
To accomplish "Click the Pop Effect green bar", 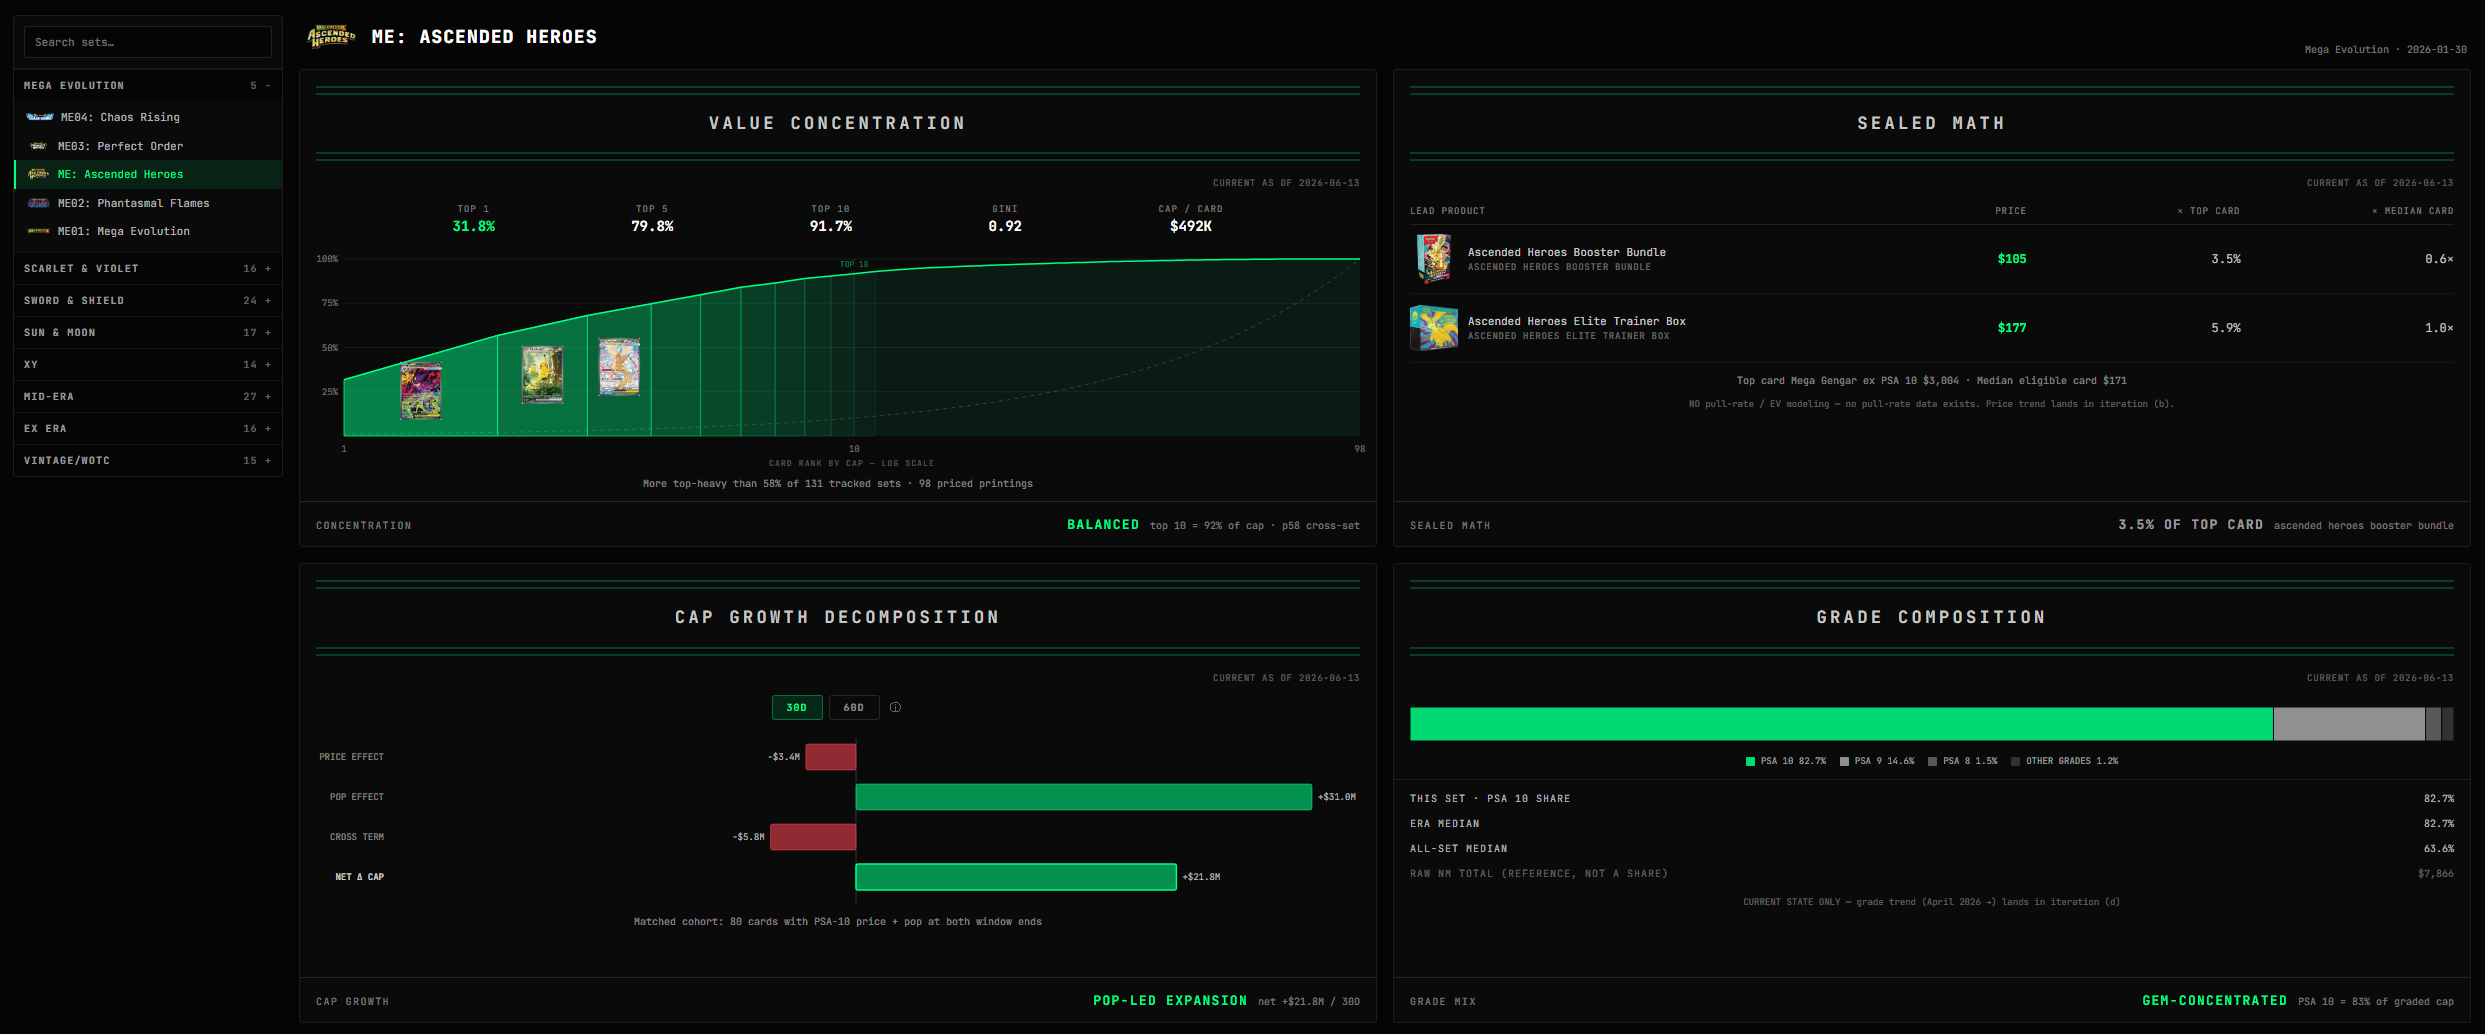I will [1084, 797].
